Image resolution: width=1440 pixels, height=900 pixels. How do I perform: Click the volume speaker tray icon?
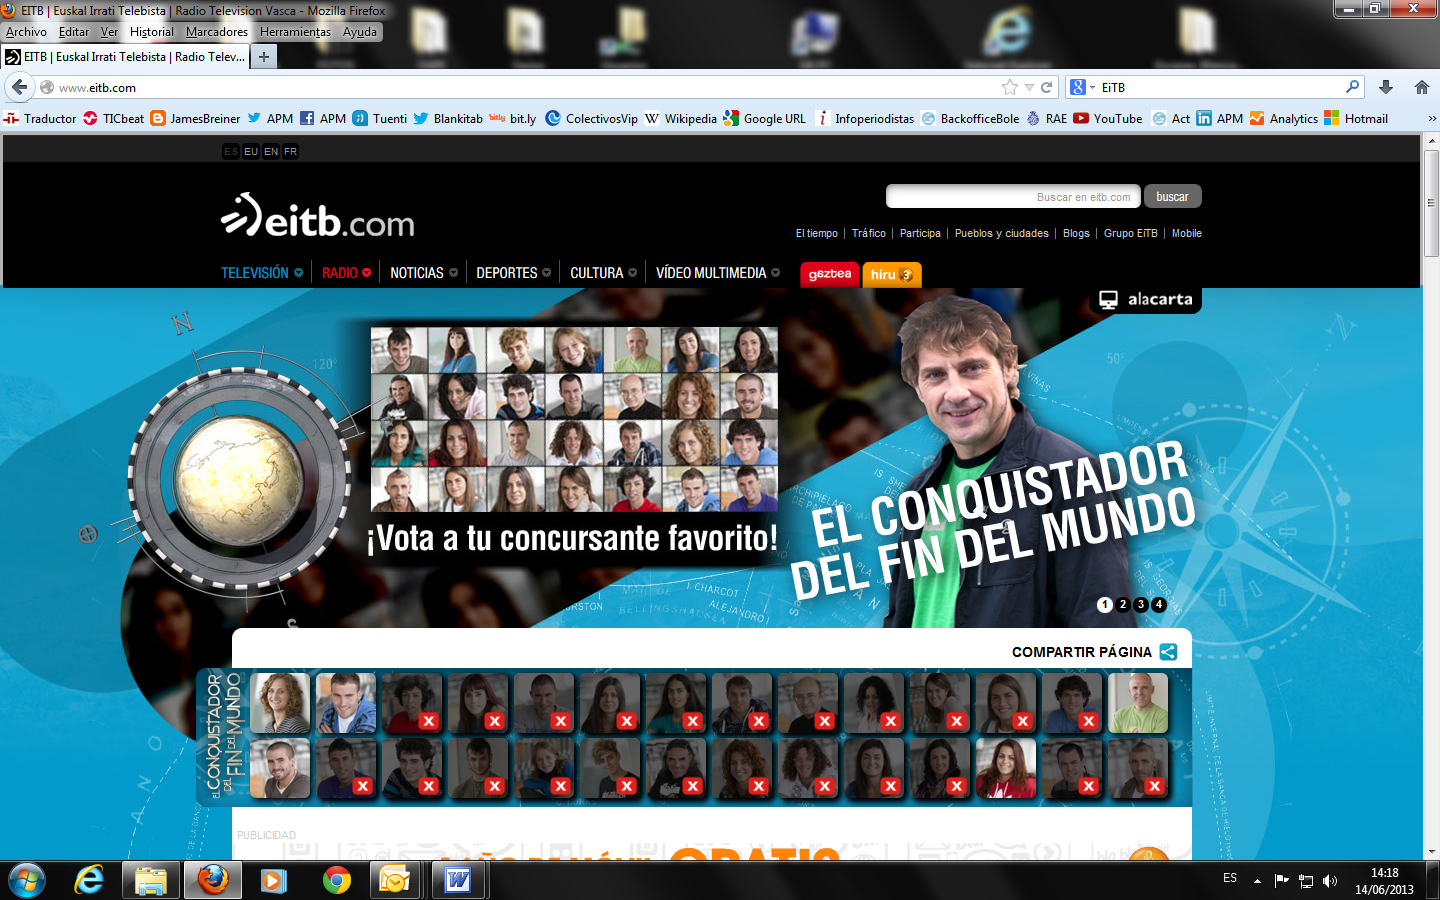tap(1330, 881)
